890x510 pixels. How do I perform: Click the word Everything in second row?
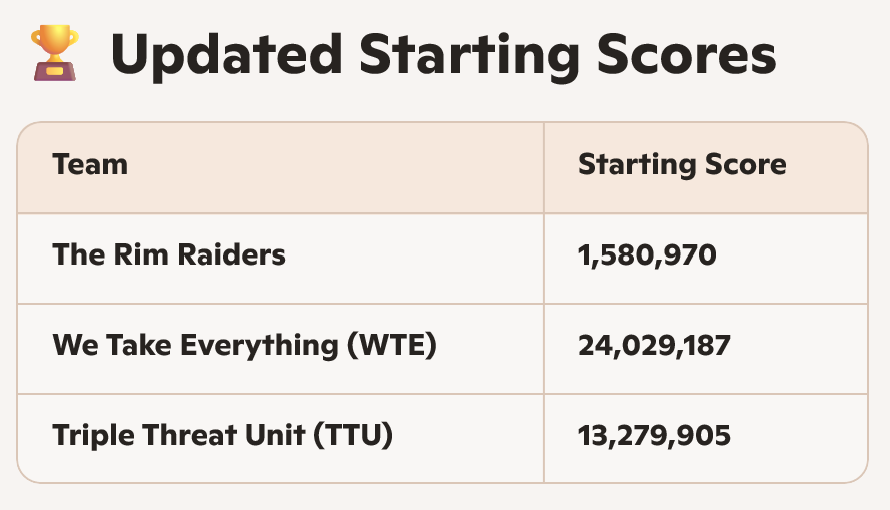pos(259,345)
